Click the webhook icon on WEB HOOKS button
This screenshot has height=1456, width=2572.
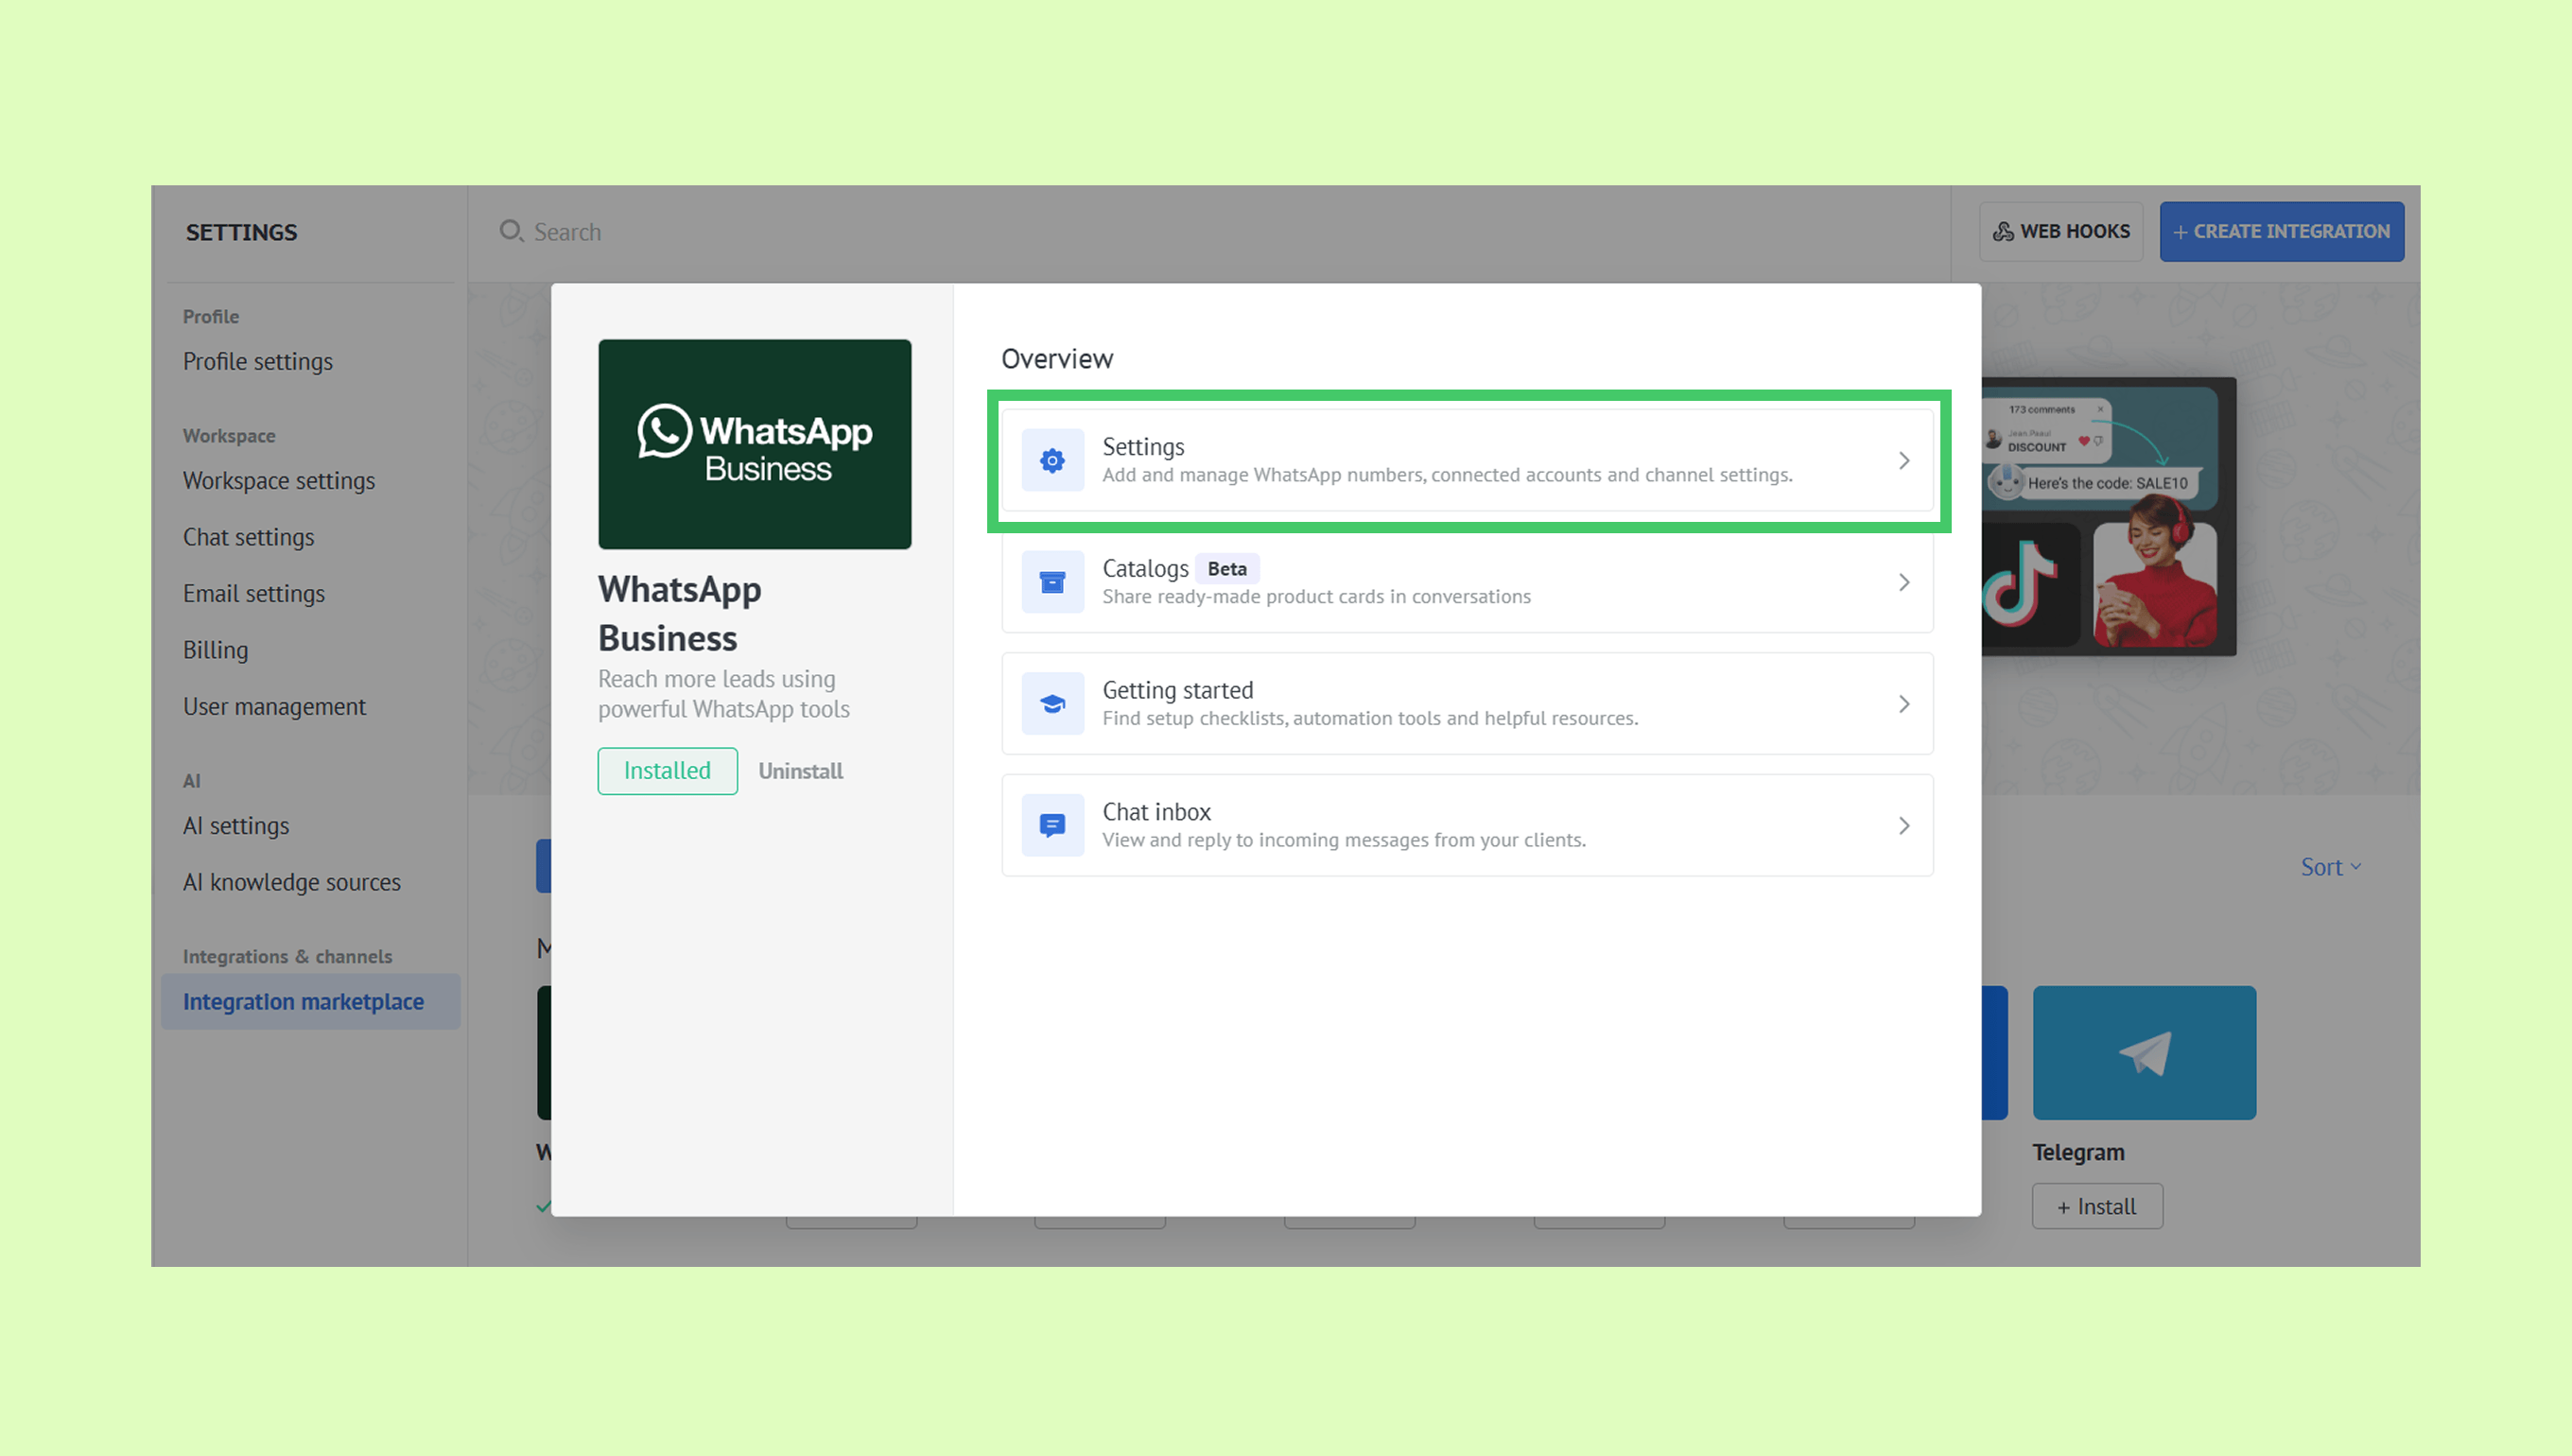(x=2003, y=232)
